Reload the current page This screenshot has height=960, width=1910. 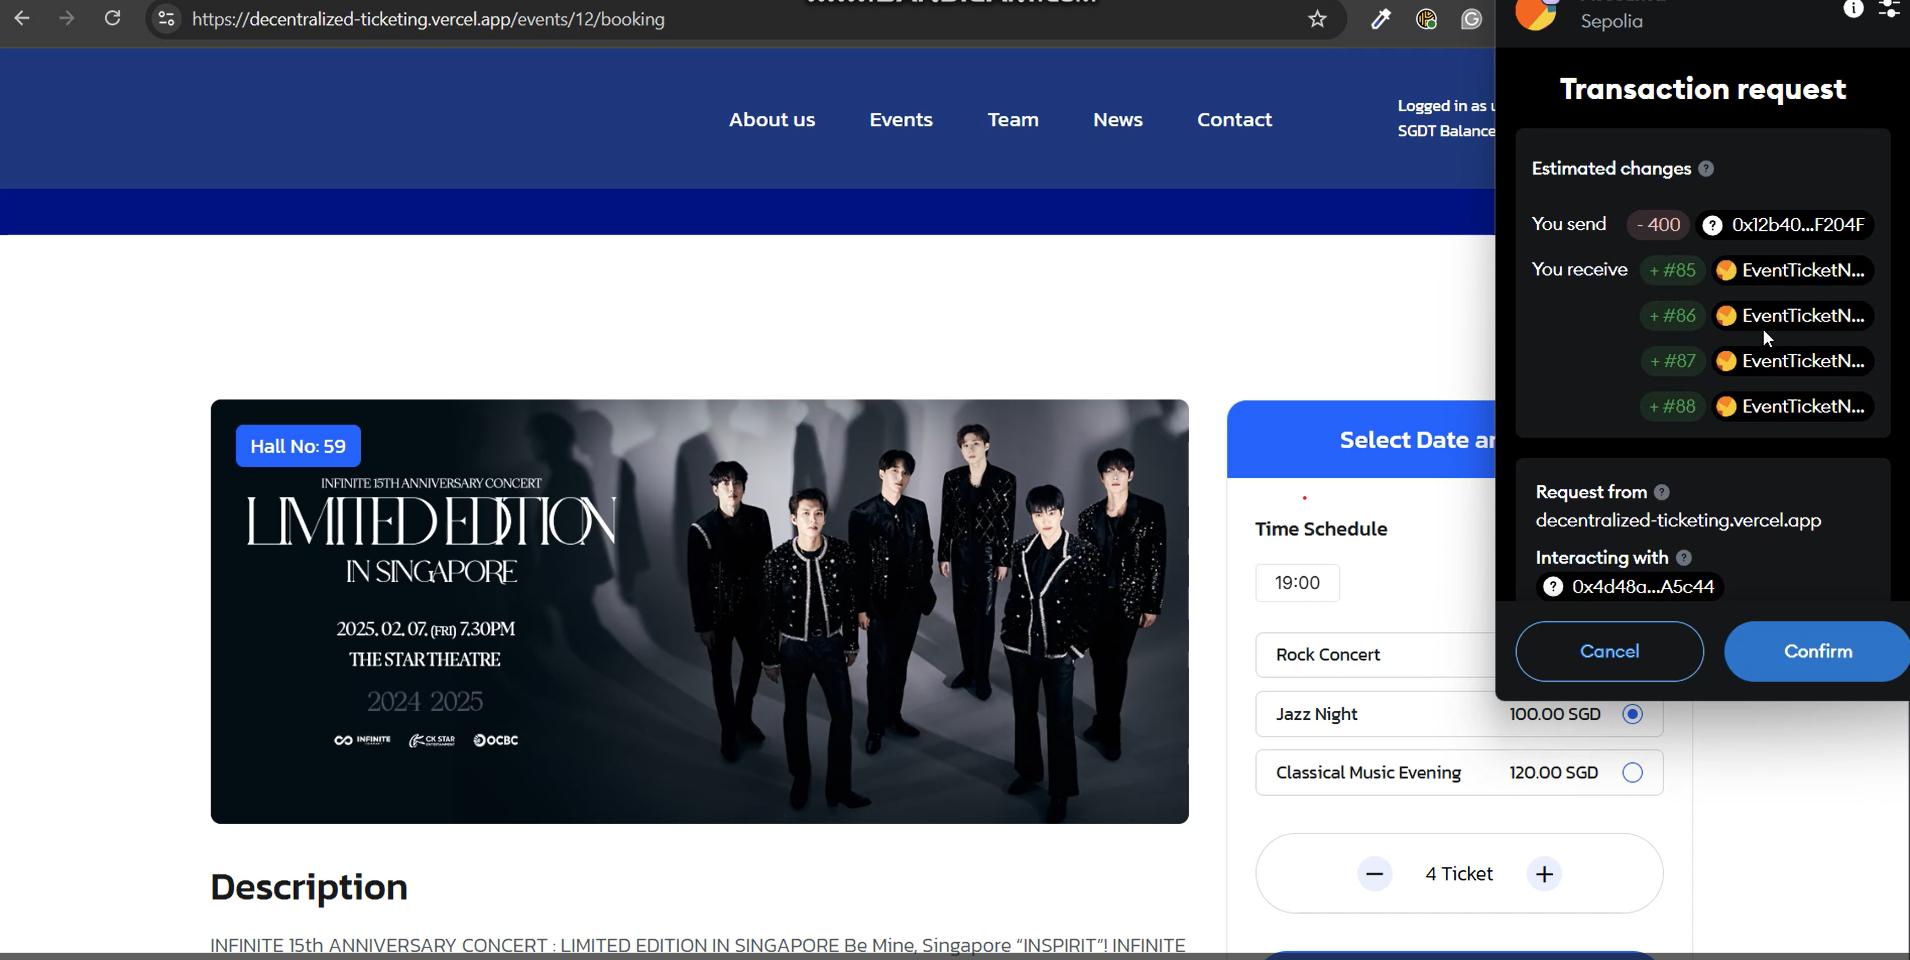point(113,18)
